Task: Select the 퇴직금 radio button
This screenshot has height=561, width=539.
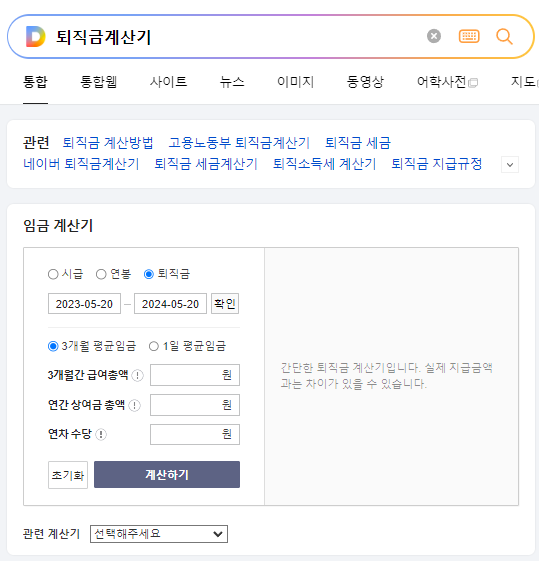Action: pos(149,274)
